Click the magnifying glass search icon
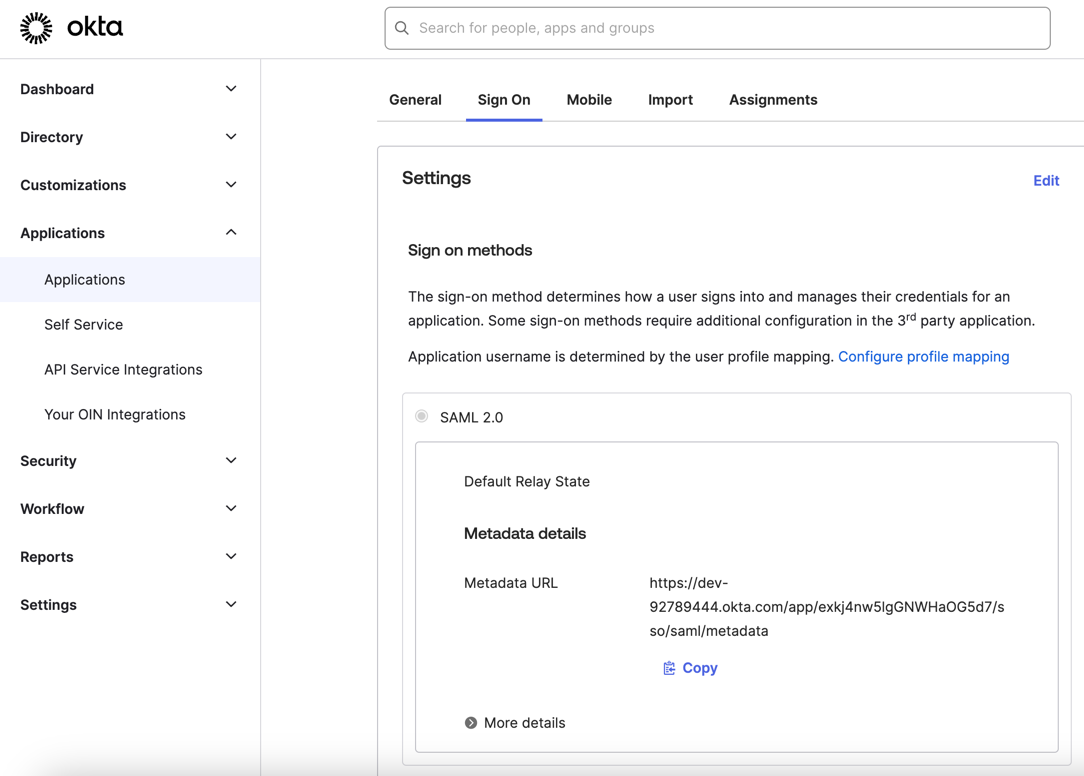Viewport: 1084px width, 776px height. pyautogui.click(x=402, y=28)
